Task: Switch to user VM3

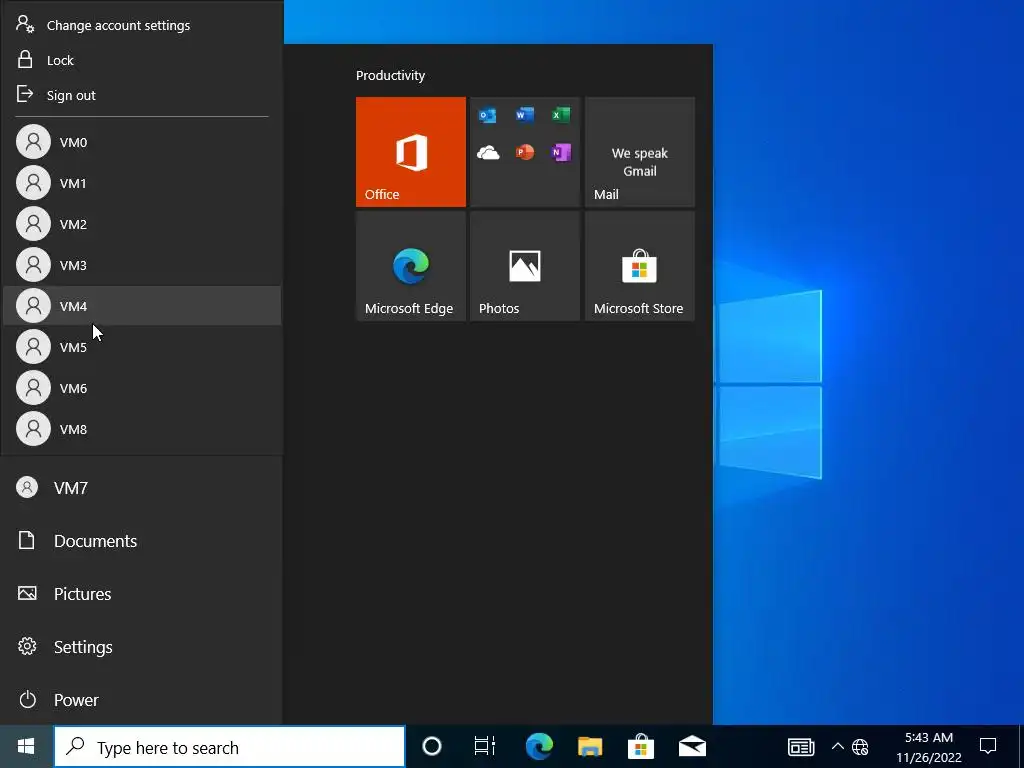Action: 142,265
